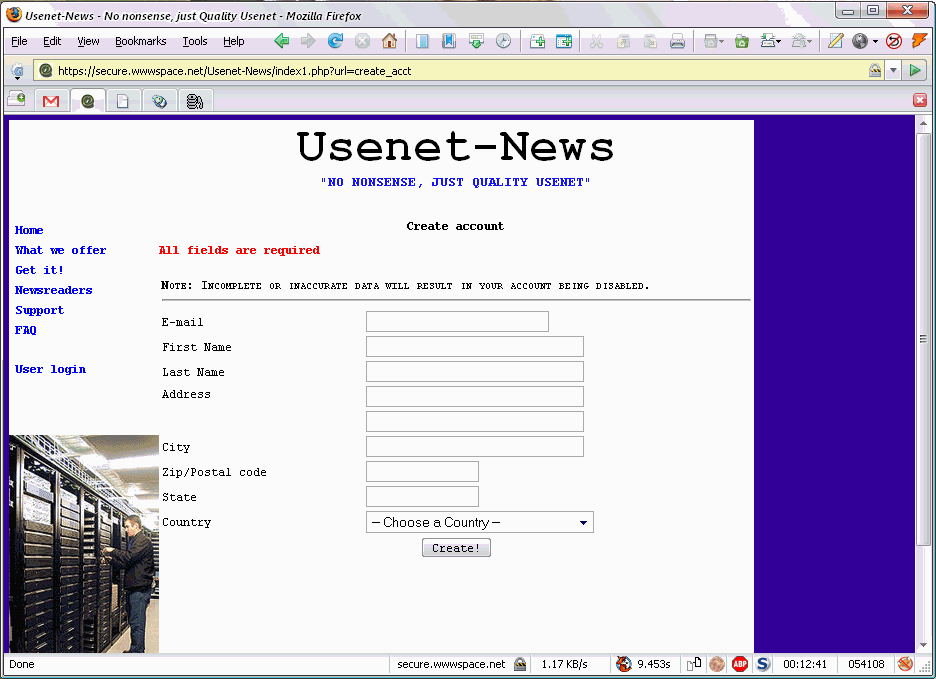Open the File menu
The width and height of the screenshot is (936, 679).
coord(19,41)
